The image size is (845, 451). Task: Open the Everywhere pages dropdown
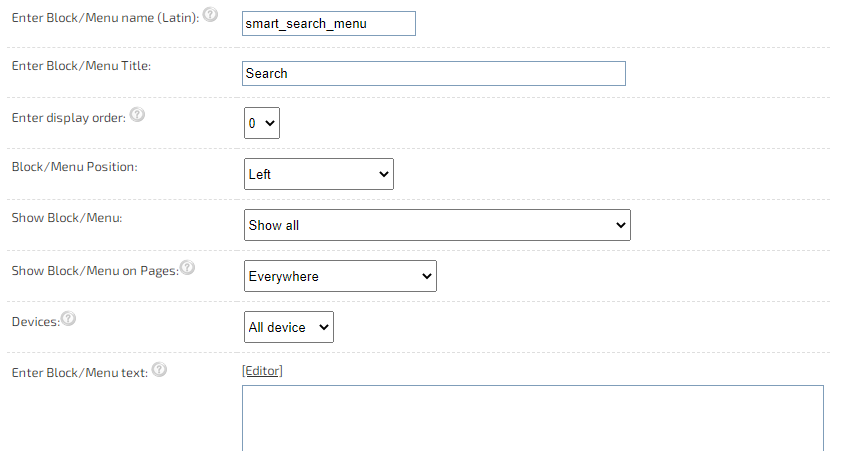click(x=340, y=276)
